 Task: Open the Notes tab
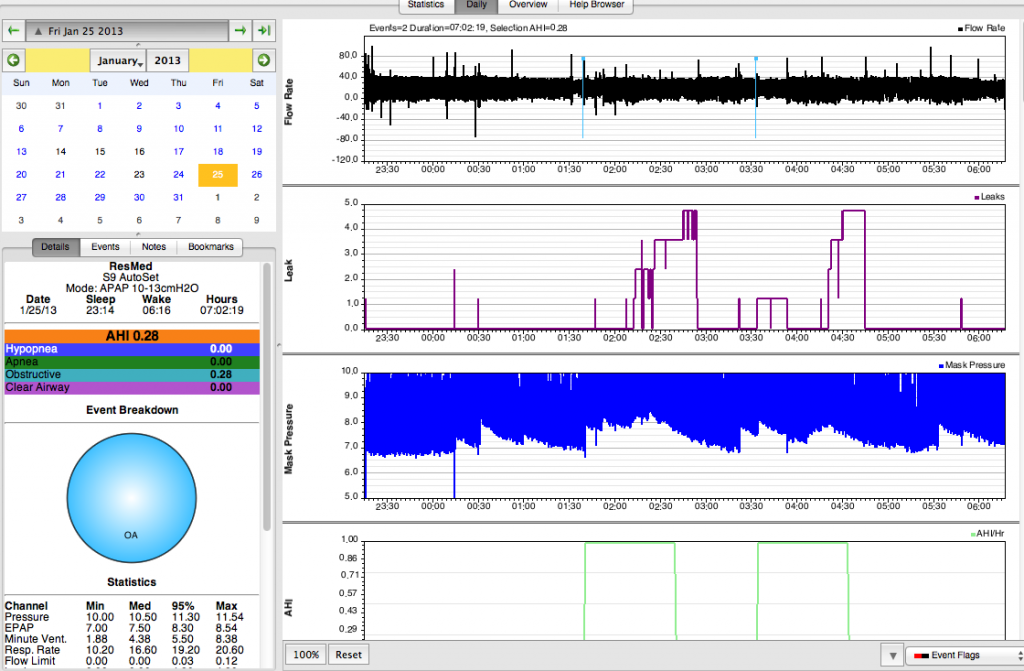point(153,247)
